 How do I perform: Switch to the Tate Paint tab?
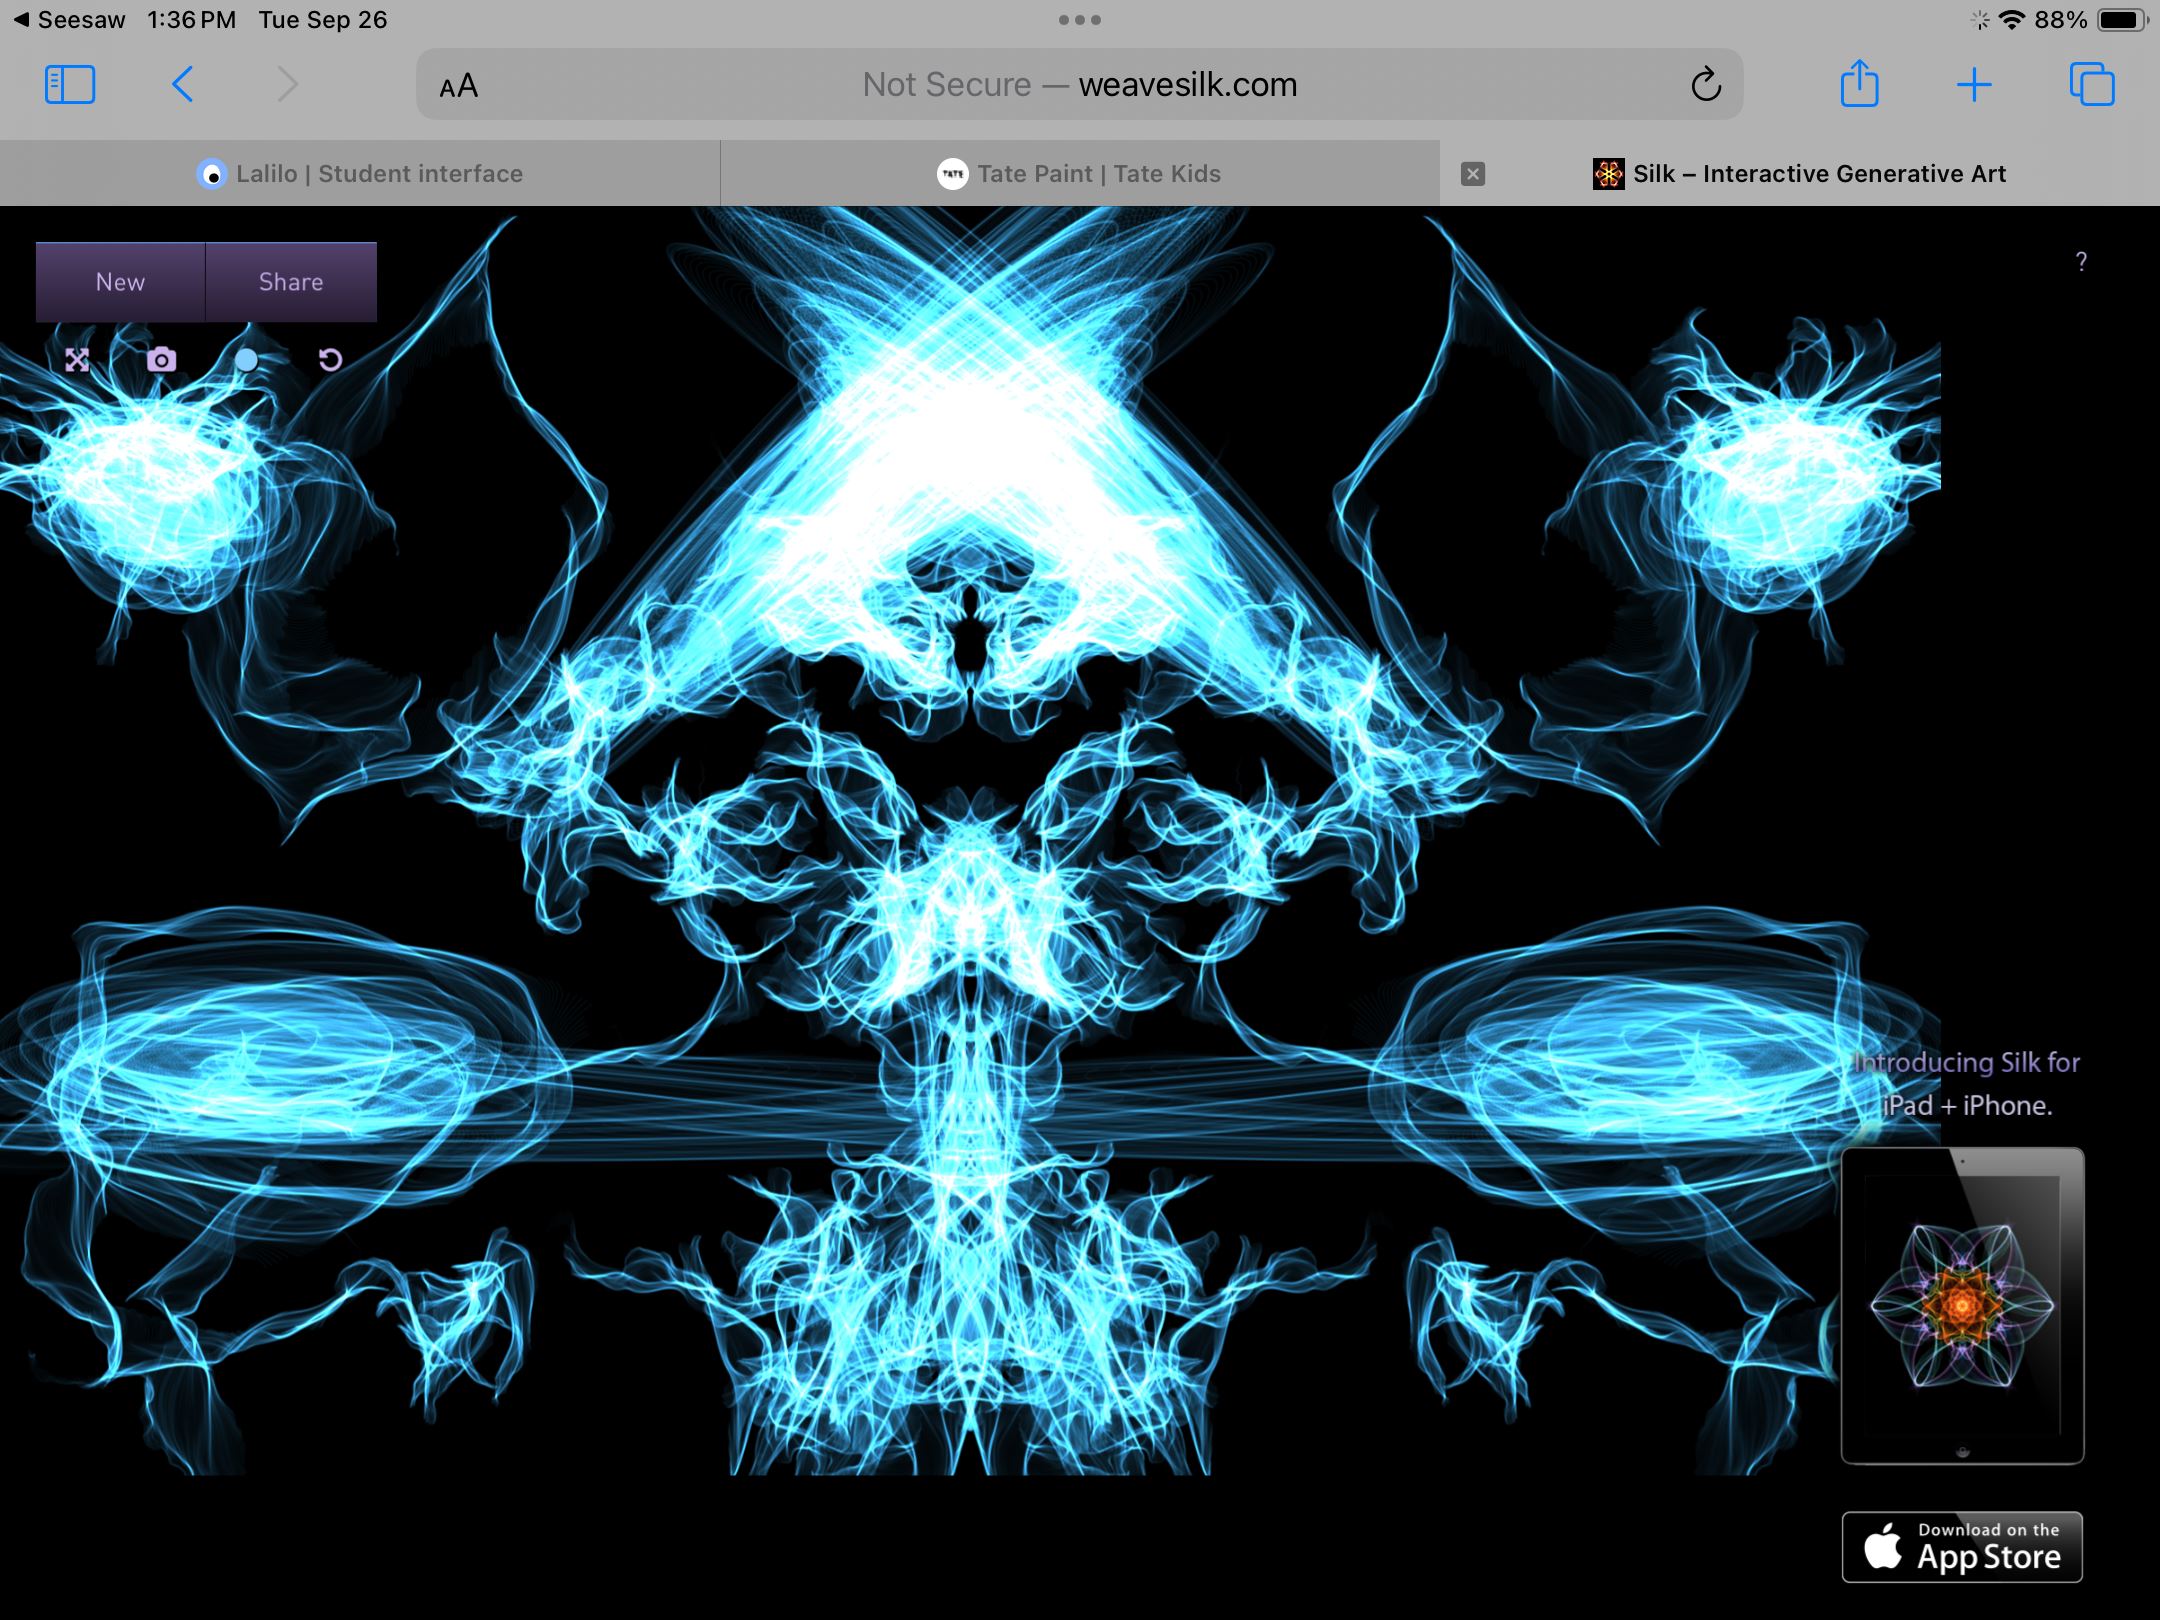[x=1080, y=174]
